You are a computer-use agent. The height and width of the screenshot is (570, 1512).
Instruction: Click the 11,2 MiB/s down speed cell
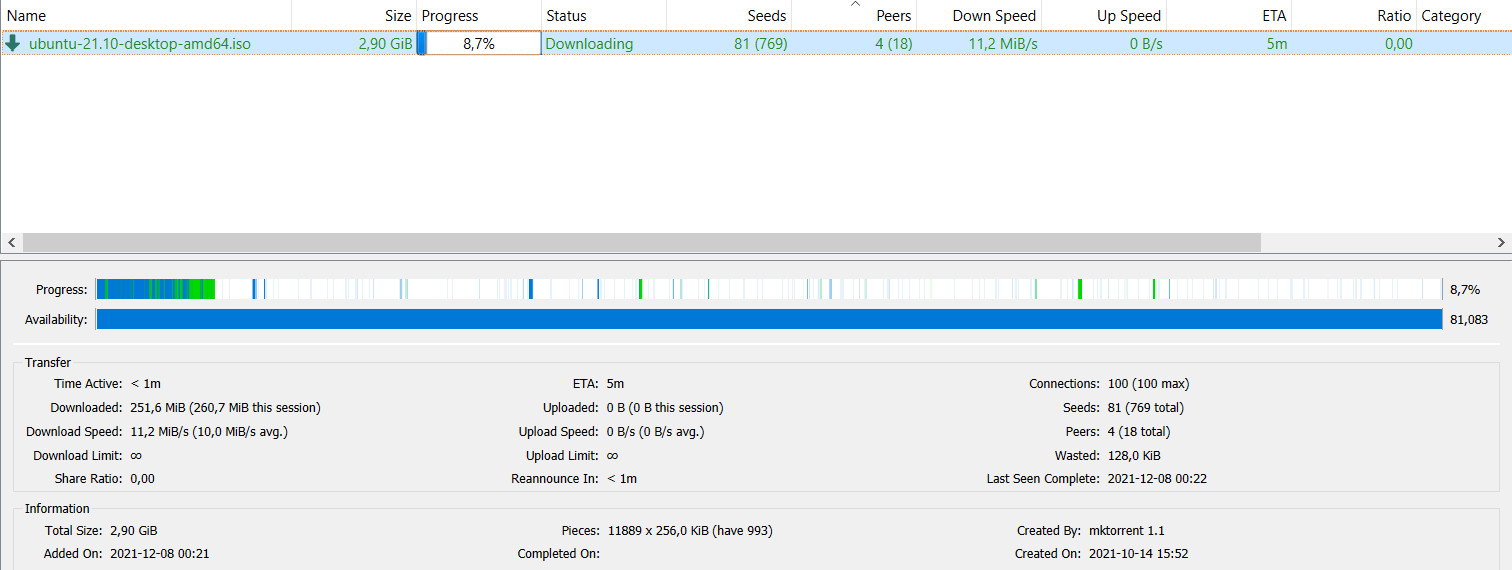(1003, 44)
